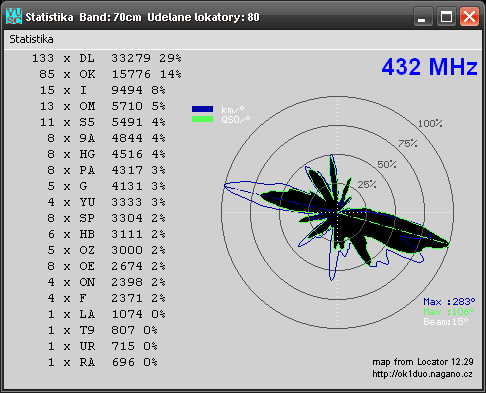Click the blue km/° legend swatch
The width and height of the screenshot is (486, 393).
pyautogui.click(x=202, y=109)
